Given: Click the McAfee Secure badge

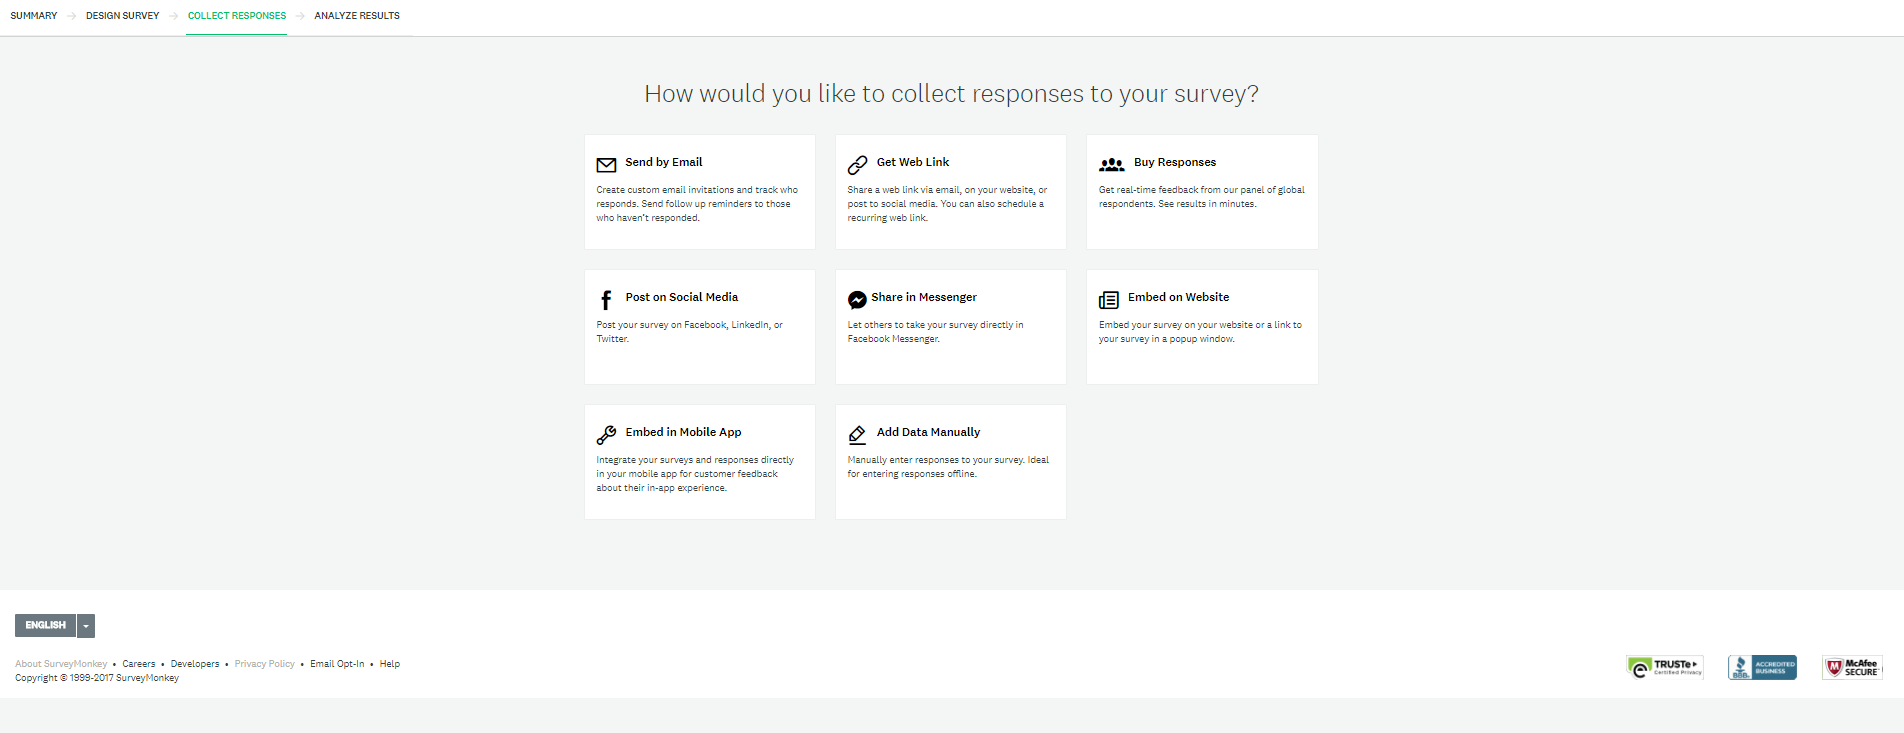Looking at the screenshot, I should coord(1852,667).
